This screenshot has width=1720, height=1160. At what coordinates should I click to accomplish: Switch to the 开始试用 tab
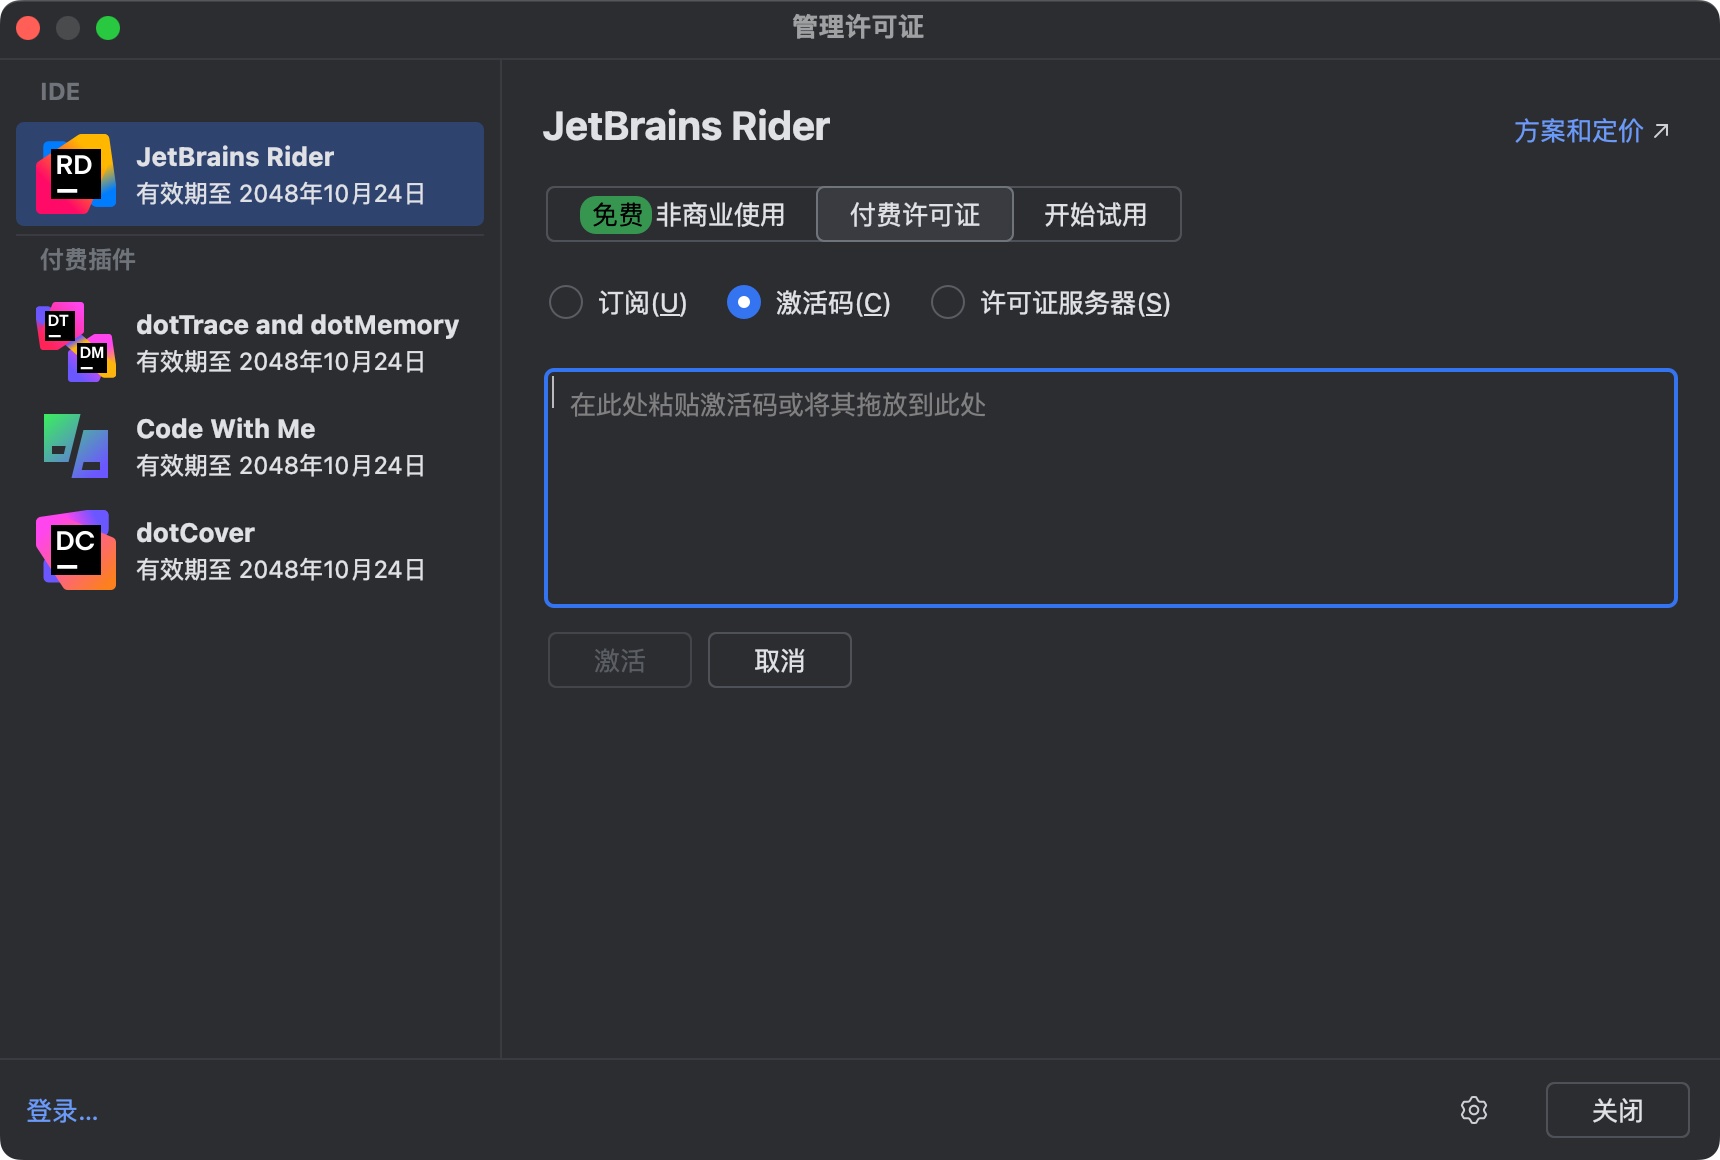pos(1096,214)
